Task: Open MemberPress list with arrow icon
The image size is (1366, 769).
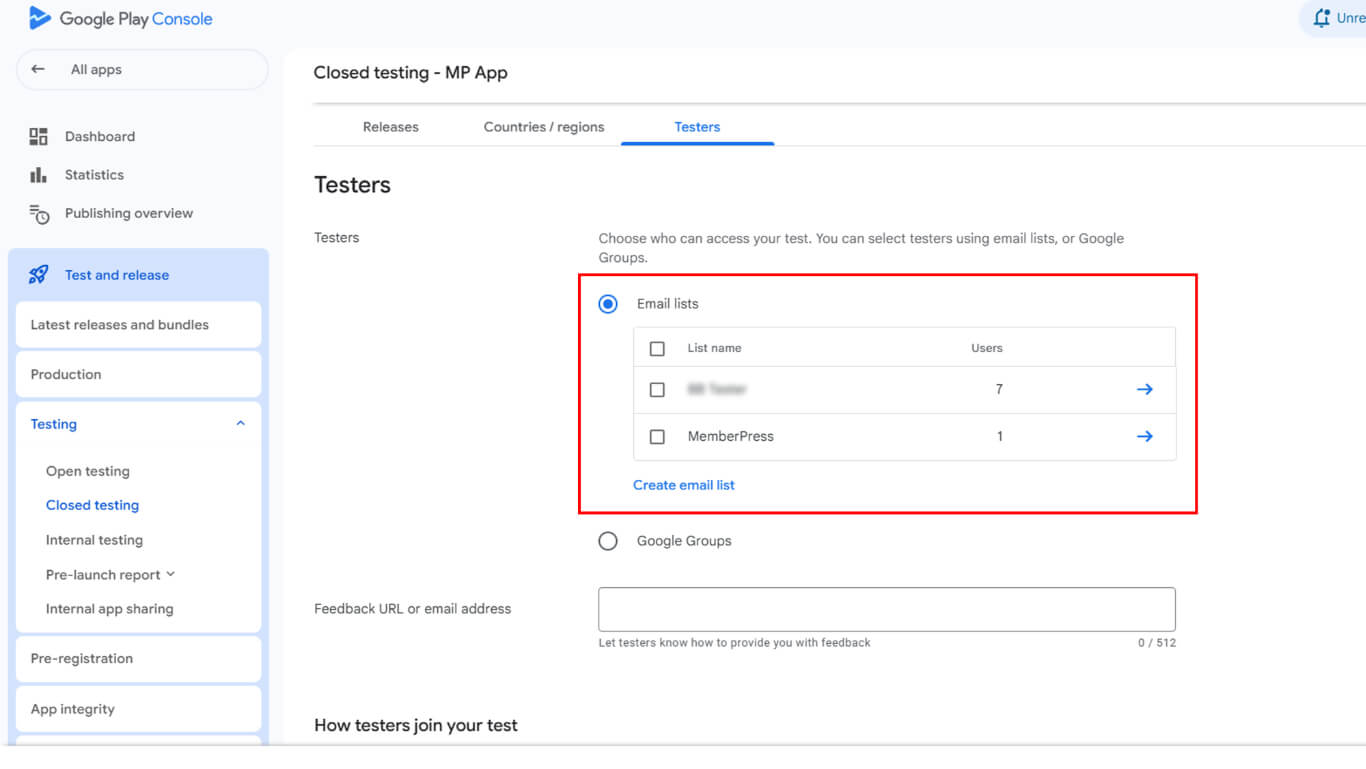Action: (1144, 437)
